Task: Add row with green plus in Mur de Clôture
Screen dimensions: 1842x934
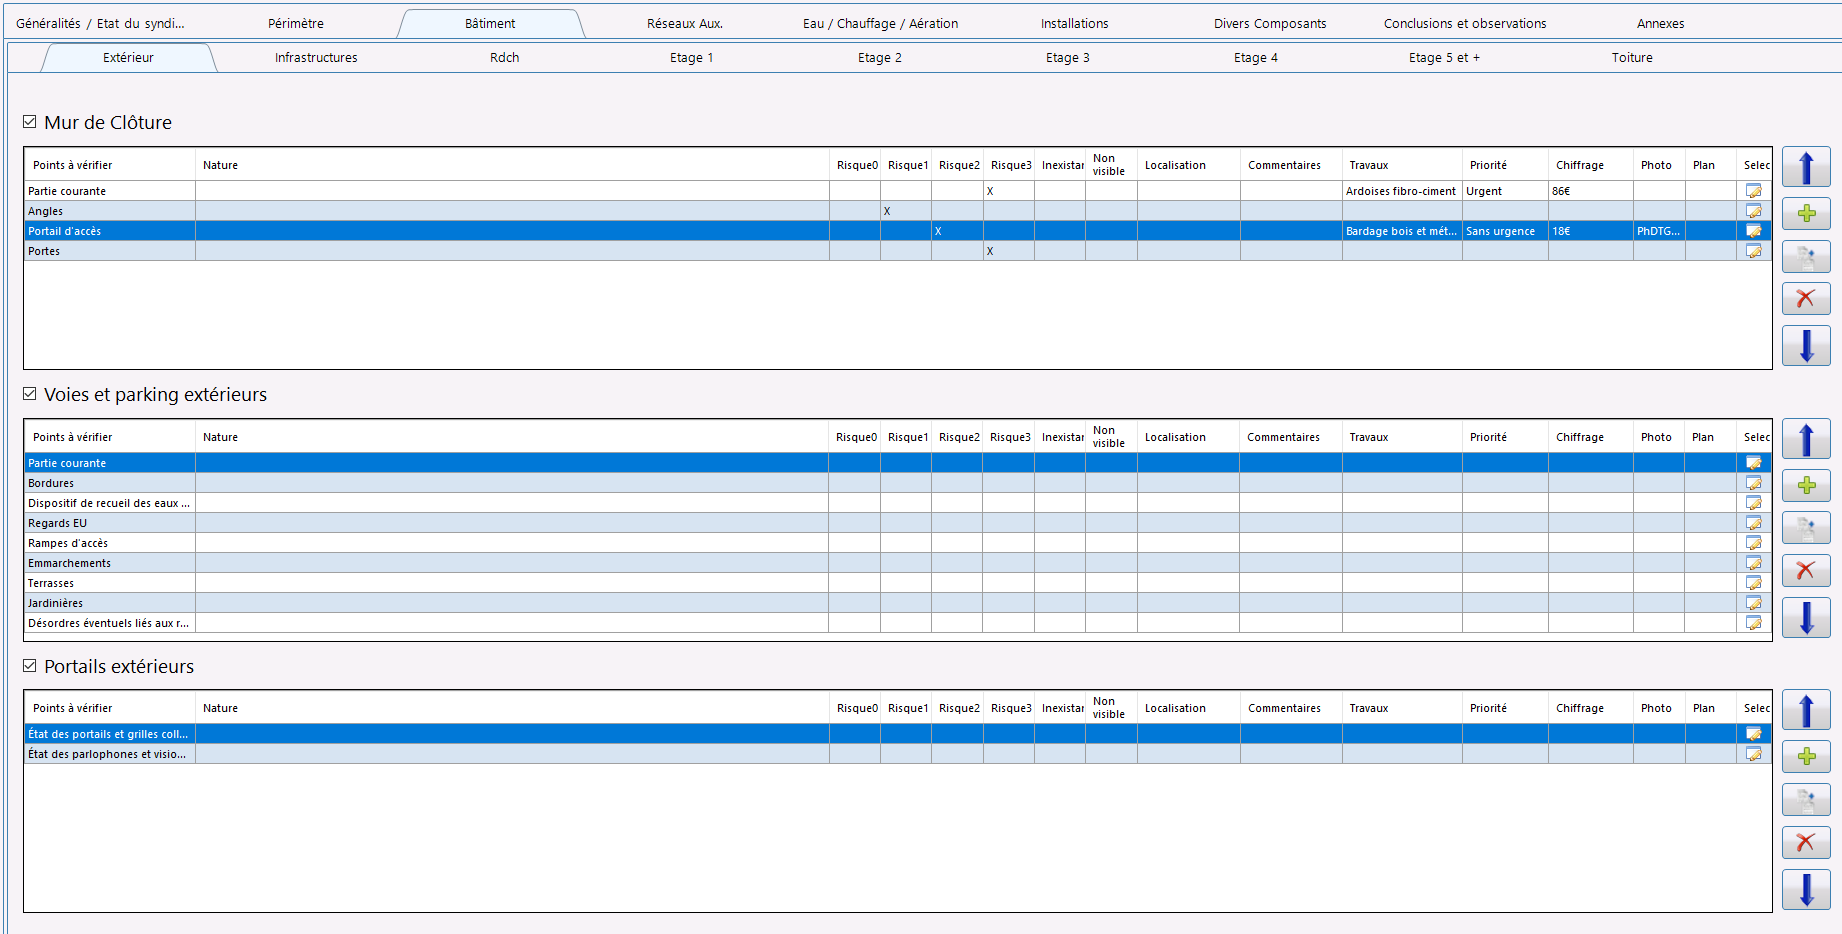Action: (x=1806, y=213)
